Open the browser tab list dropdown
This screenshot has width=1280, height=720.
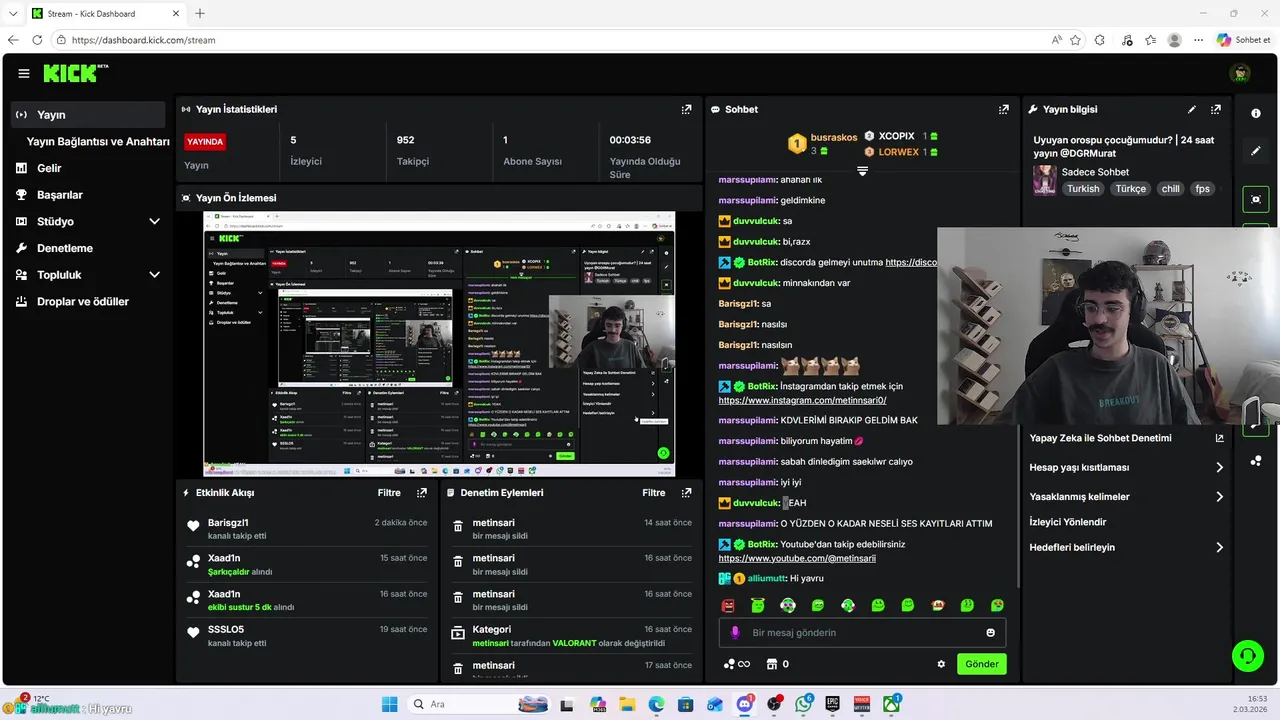[x=13, y=13]
